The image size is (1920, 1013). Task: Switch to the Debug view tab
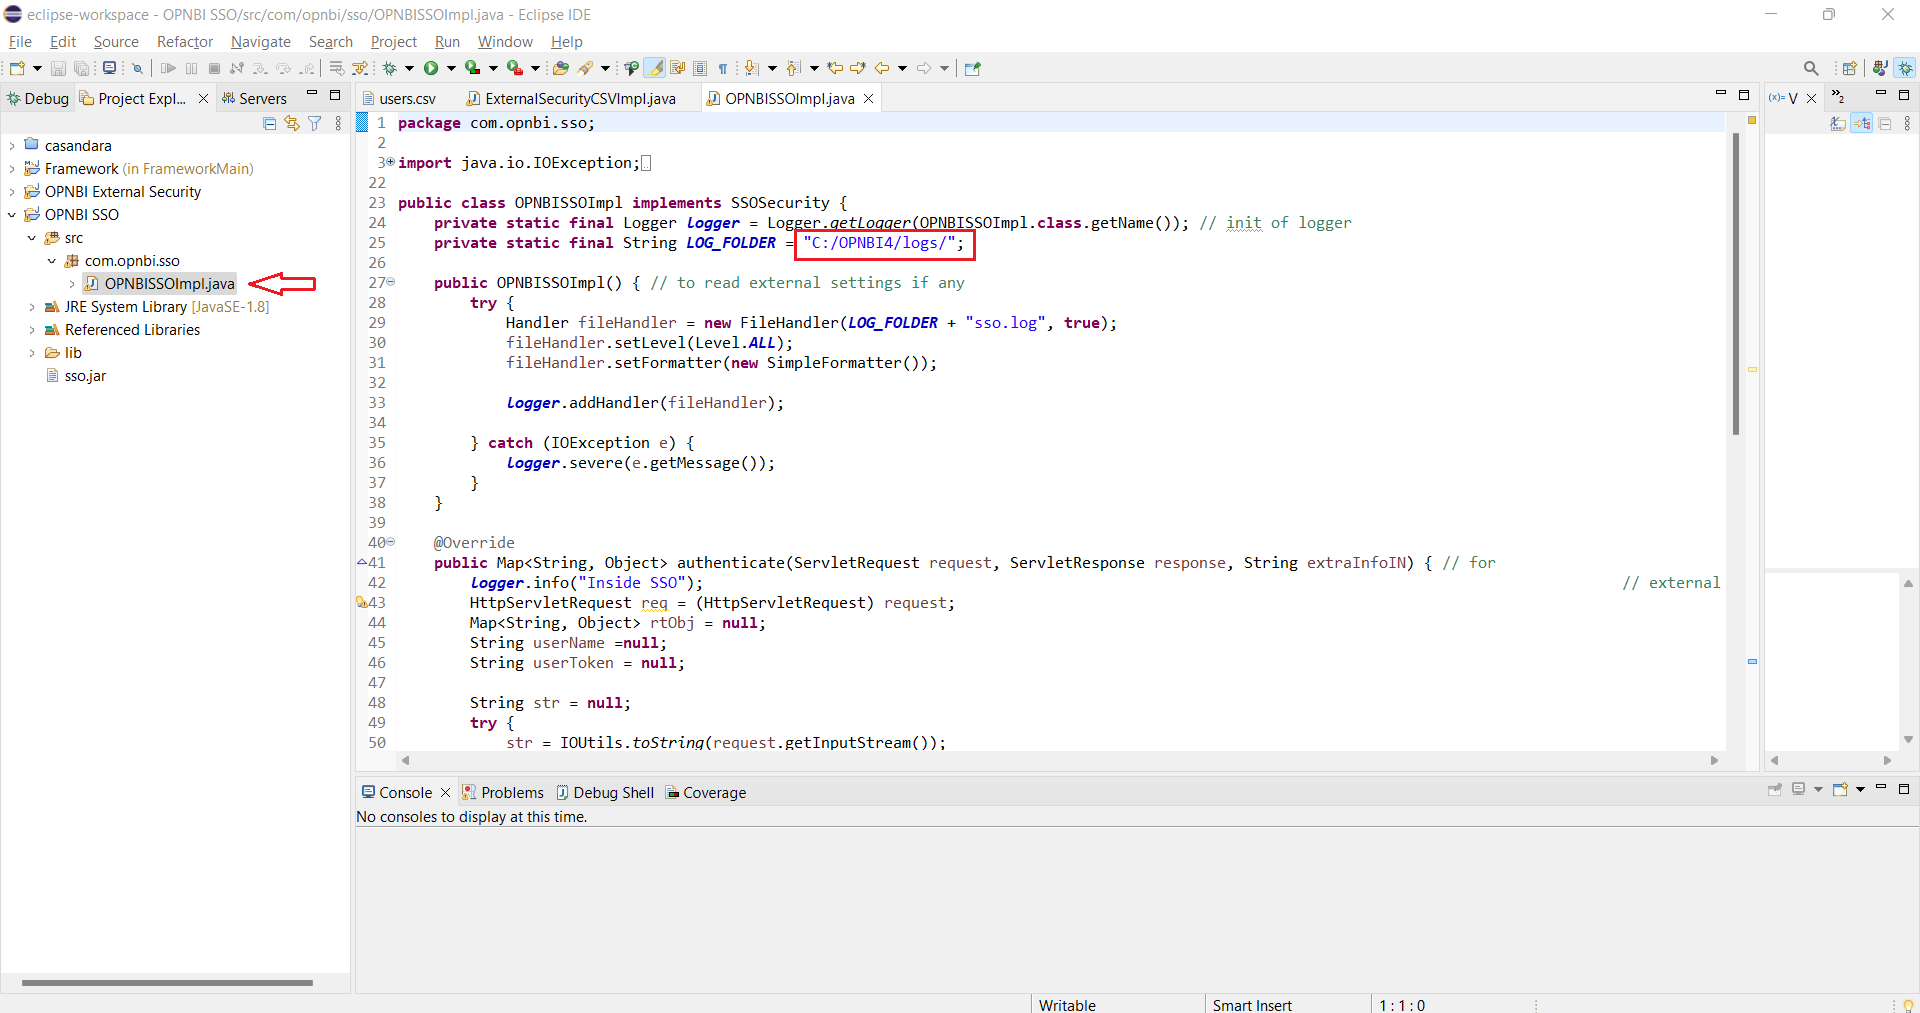click(x=38, y=98)
